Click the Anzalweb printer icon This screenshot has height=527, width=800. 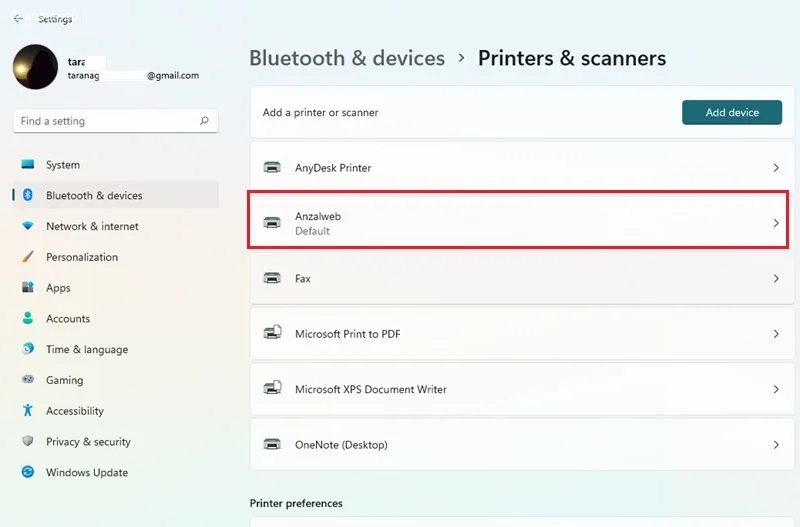click(x=272, y=223)
